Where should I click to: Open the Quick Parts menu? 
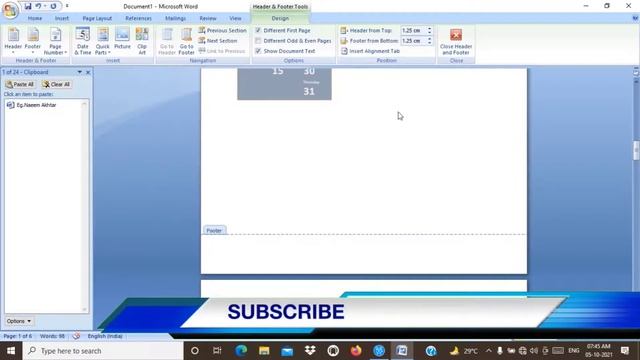coord(102,41)
